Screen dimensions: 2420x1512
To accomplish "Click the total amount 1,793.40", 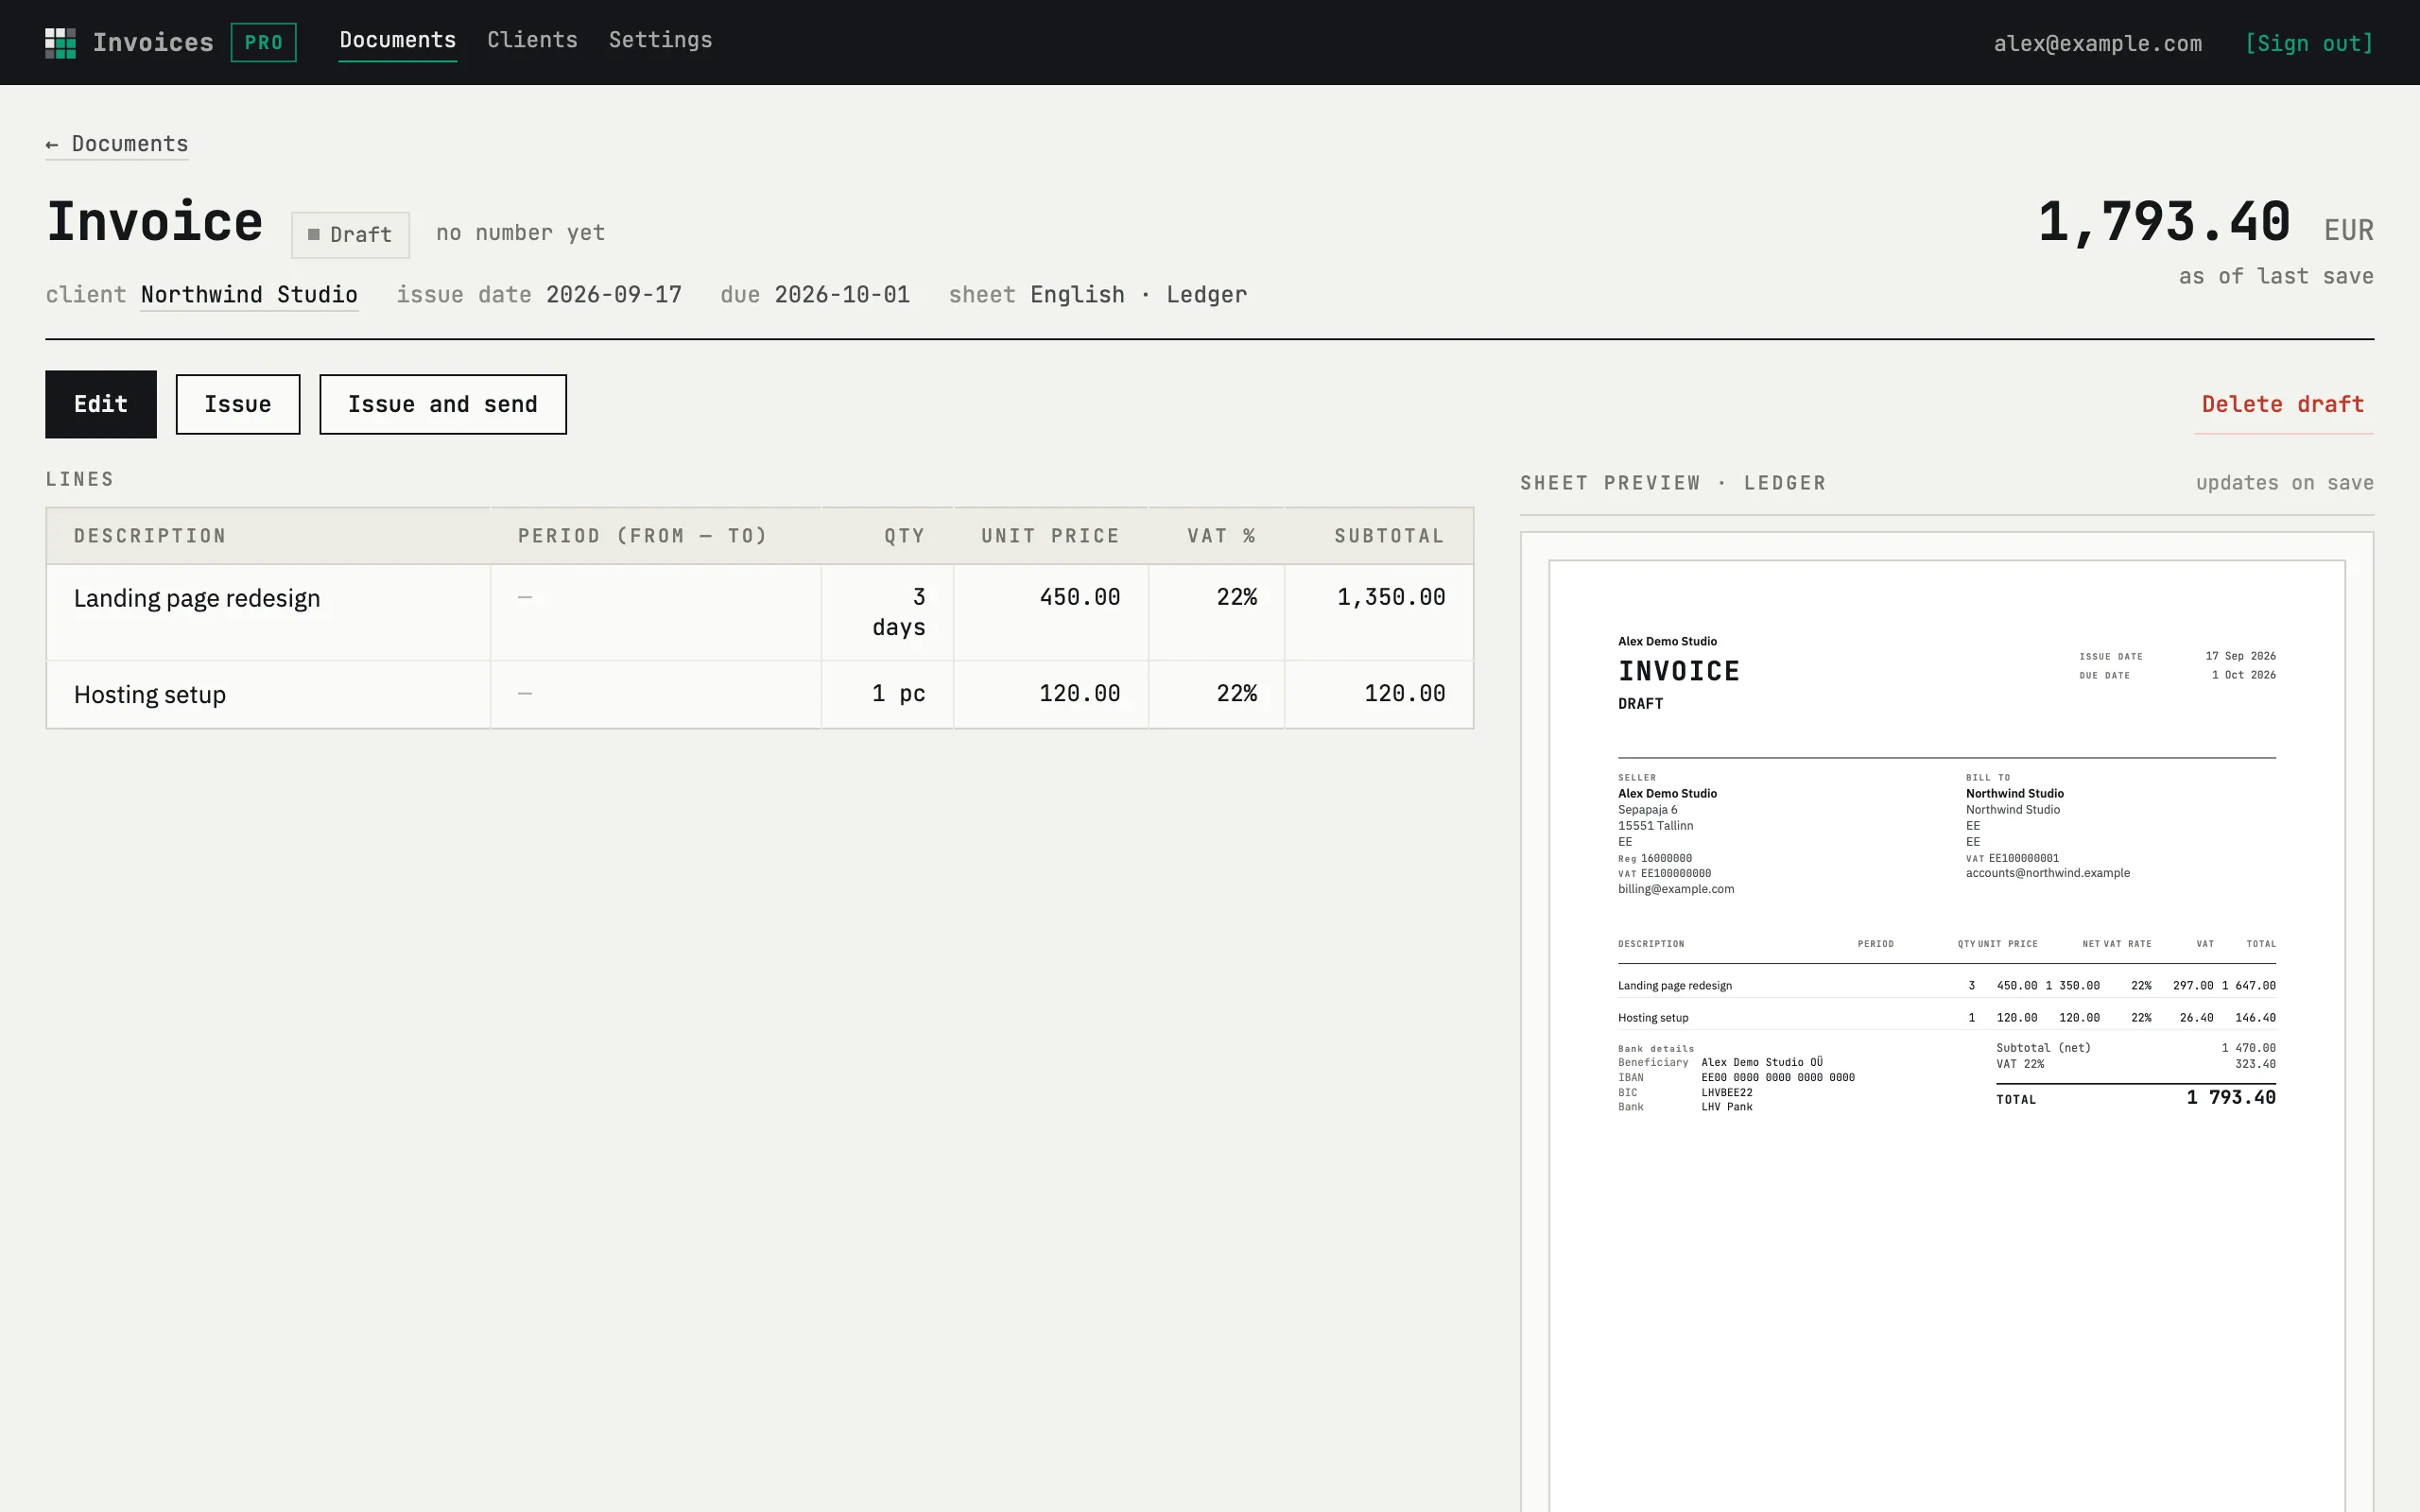I will tap(2164, 222).
